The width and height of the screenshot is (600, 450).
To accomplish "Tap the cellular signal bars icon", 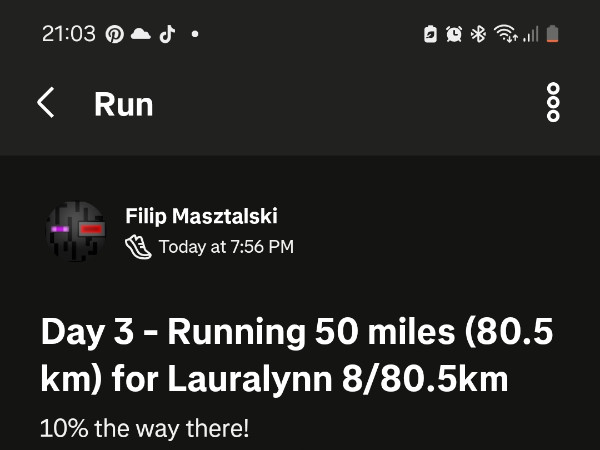I will tap(531, 34).
